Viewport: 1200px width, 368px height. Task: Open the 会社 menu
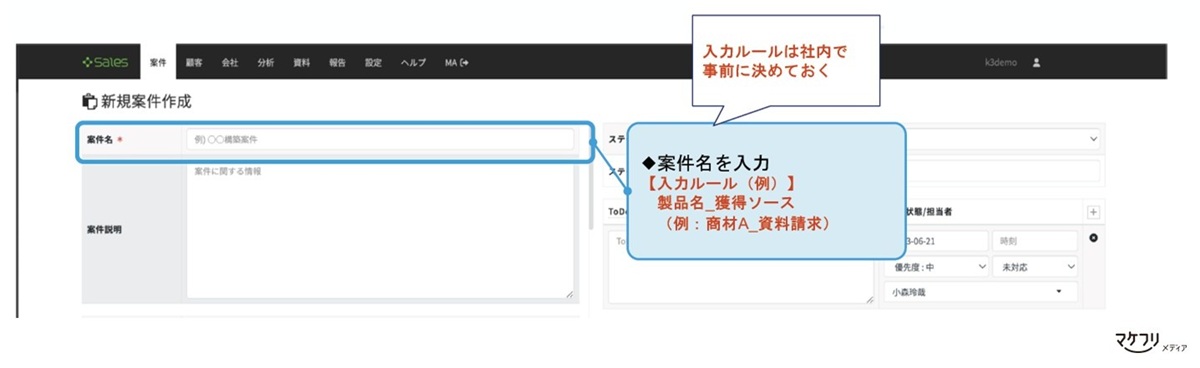click(x=230, y=62)
